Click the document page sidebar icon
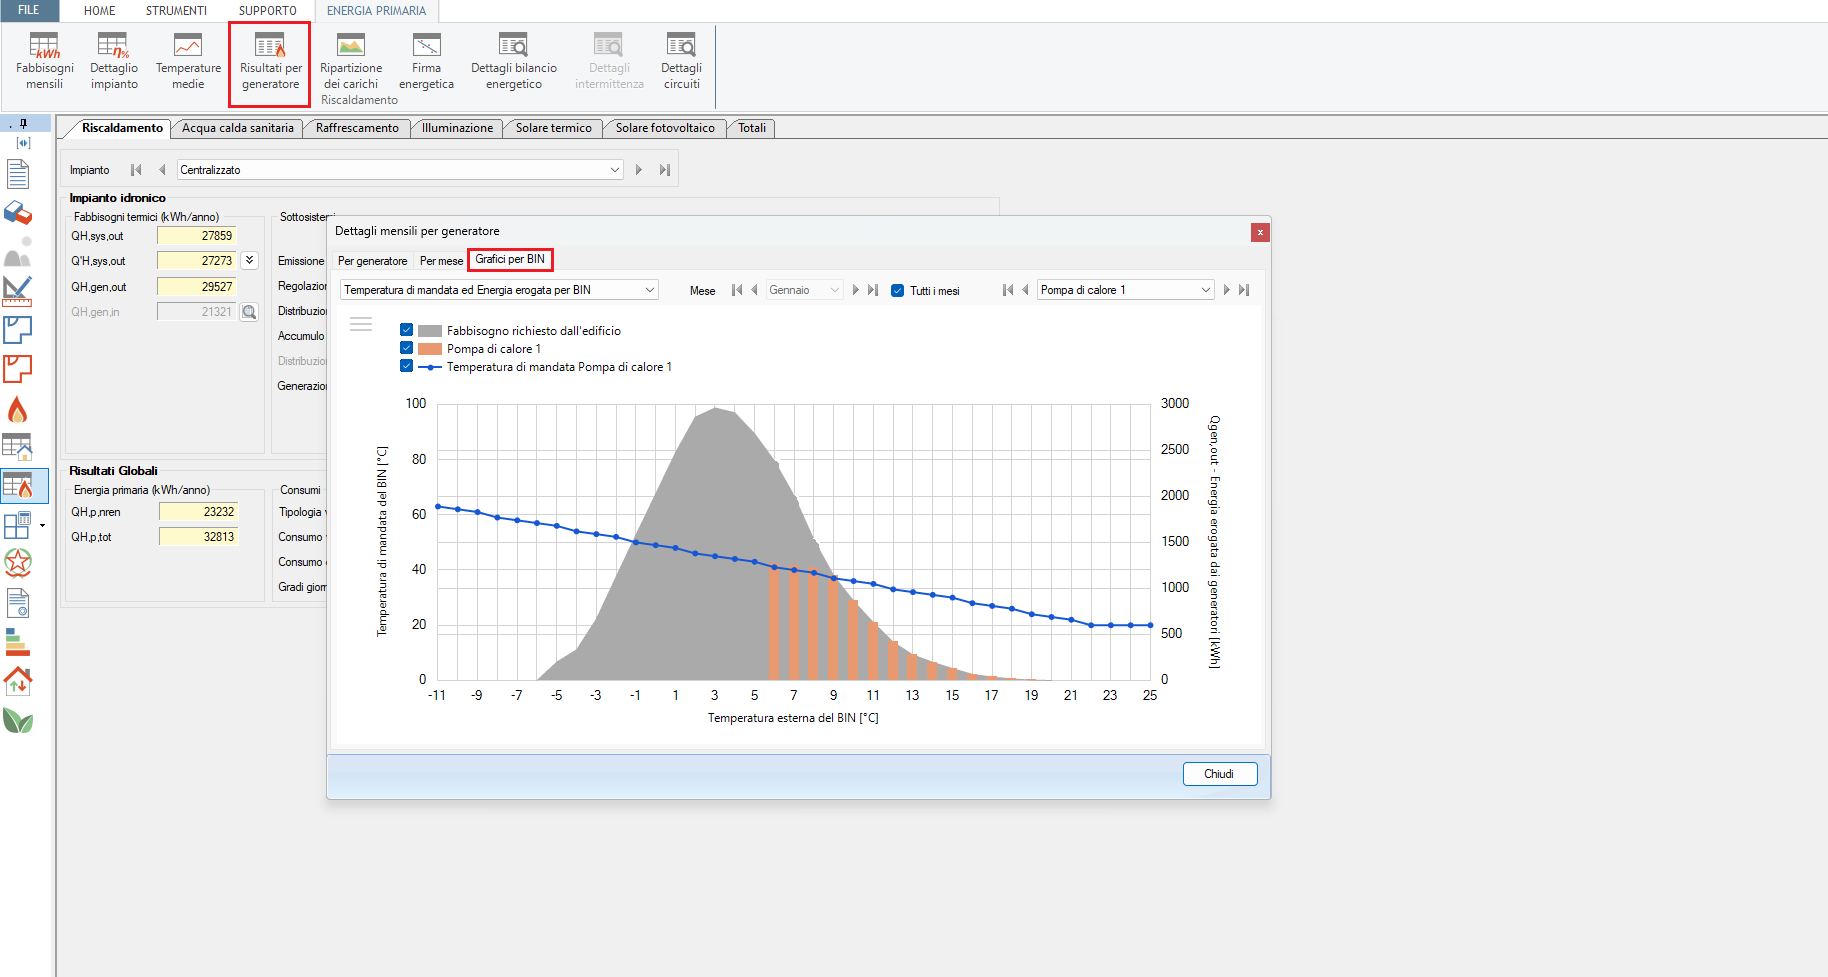The width and height of the screenshot is (1828, 977). pos(18,174)
